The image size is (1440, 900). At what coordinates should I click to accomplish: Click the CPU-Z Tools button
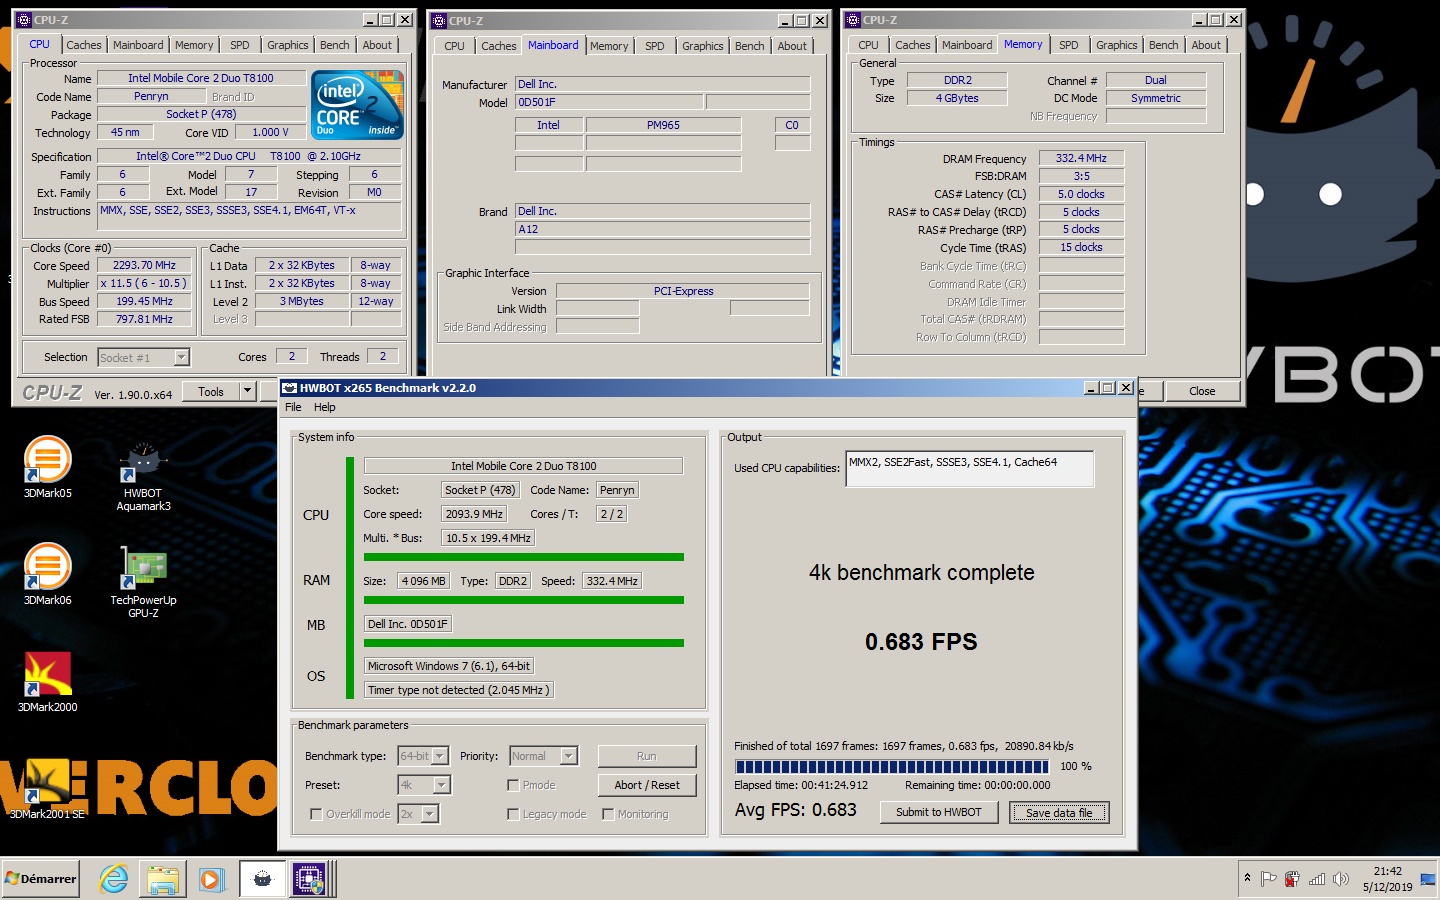coord(211,392)
